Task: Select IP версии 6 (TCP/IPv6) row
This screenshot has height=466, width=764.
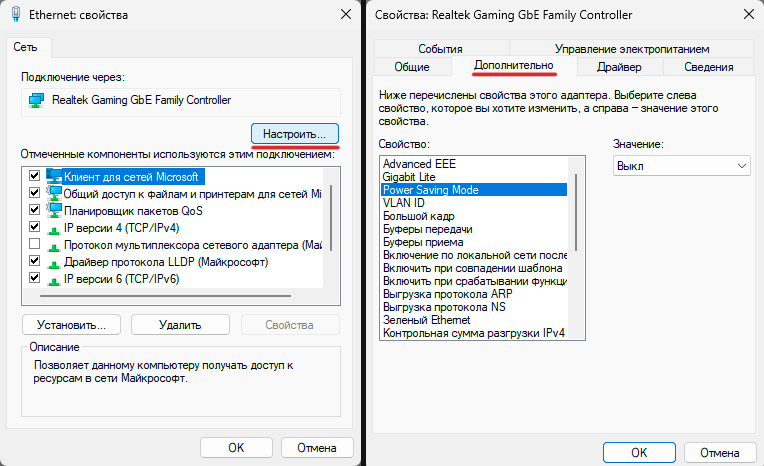Action: pyautogui.click(x=122, y=279)
